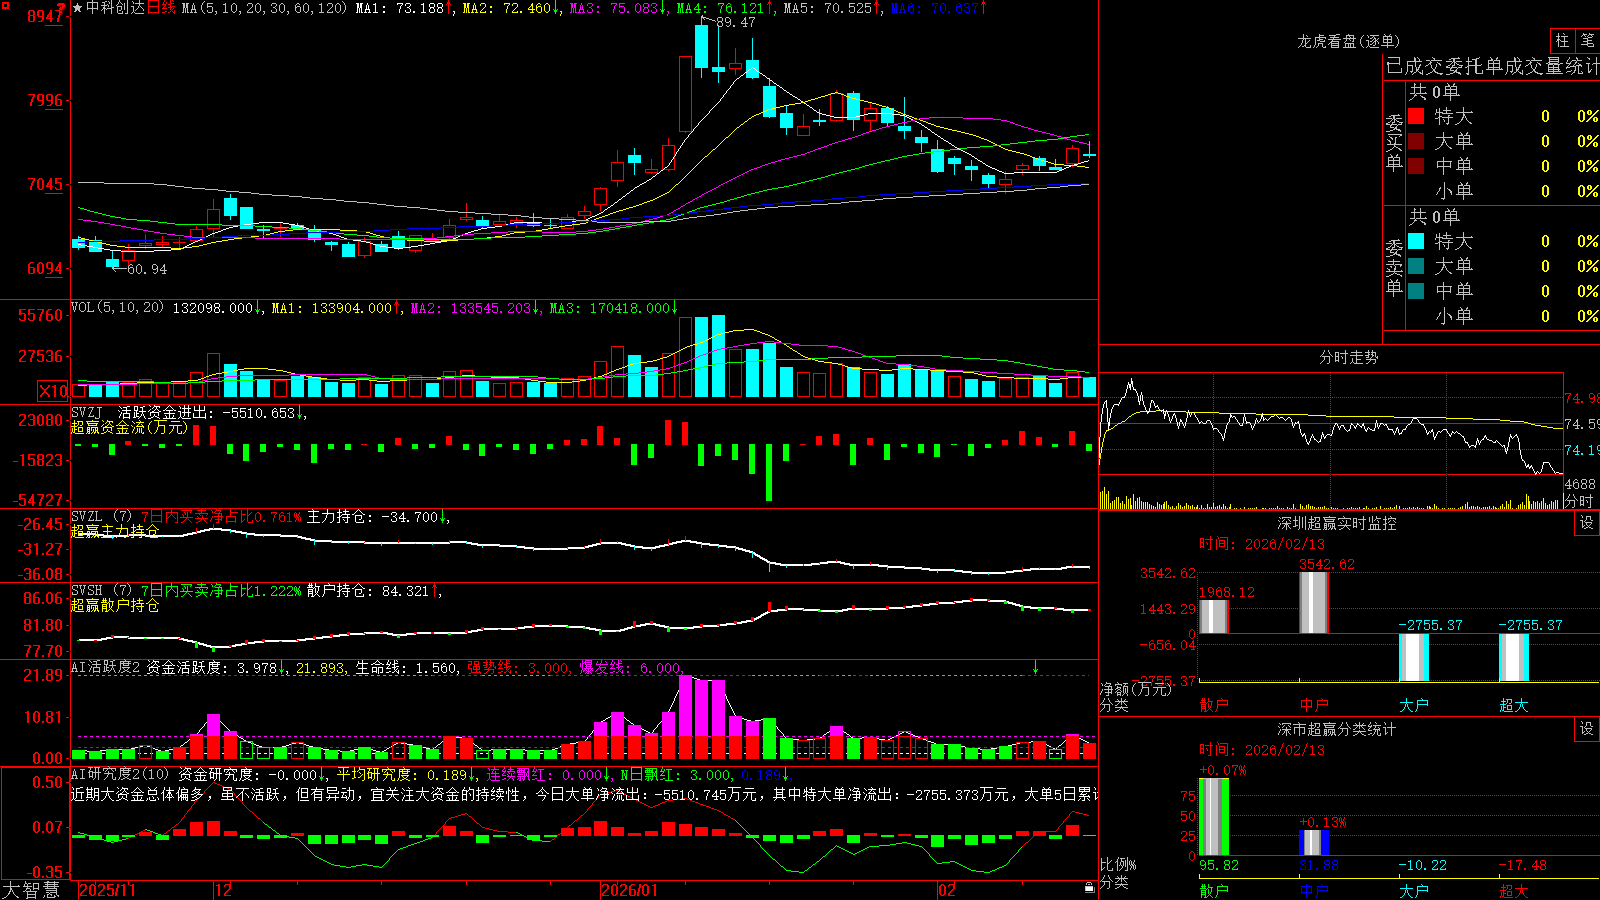Switch to 笔 tick view
The height and width of the screenshot is (900, 1600).
pyautogui.click(x=1588, y=41)
